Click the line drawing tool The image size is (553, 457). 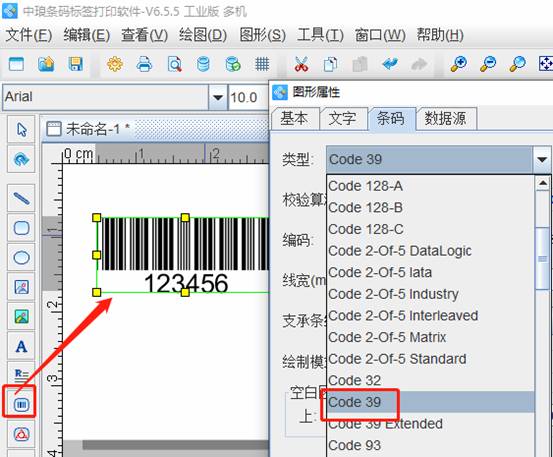pyautogui.click(x=21, y=198)
